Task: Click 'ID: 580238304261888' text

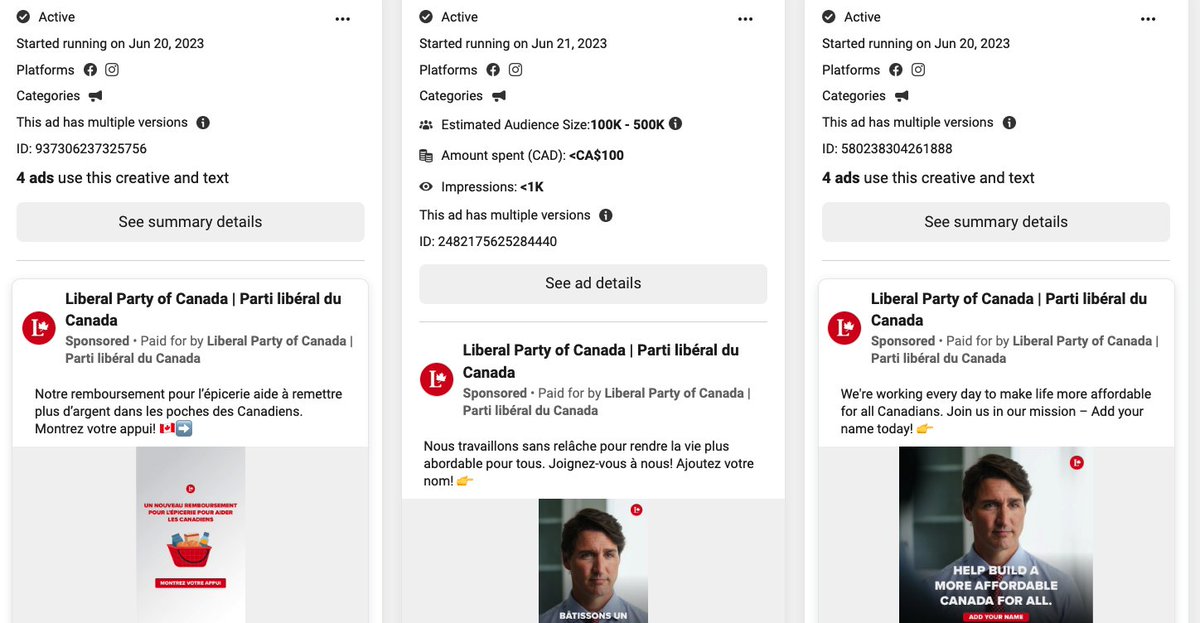Action: tap(887, 149)
